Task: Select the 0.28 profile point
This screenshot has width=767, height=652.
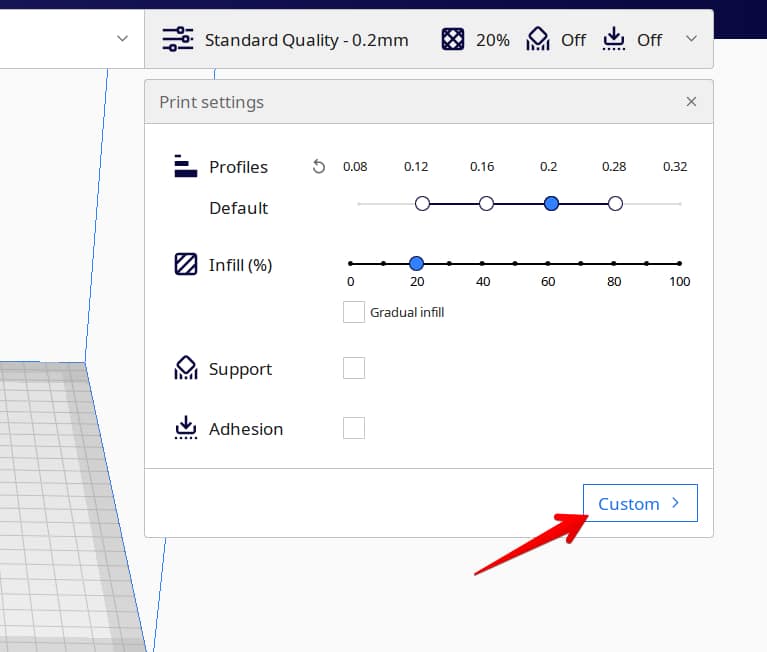Action: coord(615,203)
